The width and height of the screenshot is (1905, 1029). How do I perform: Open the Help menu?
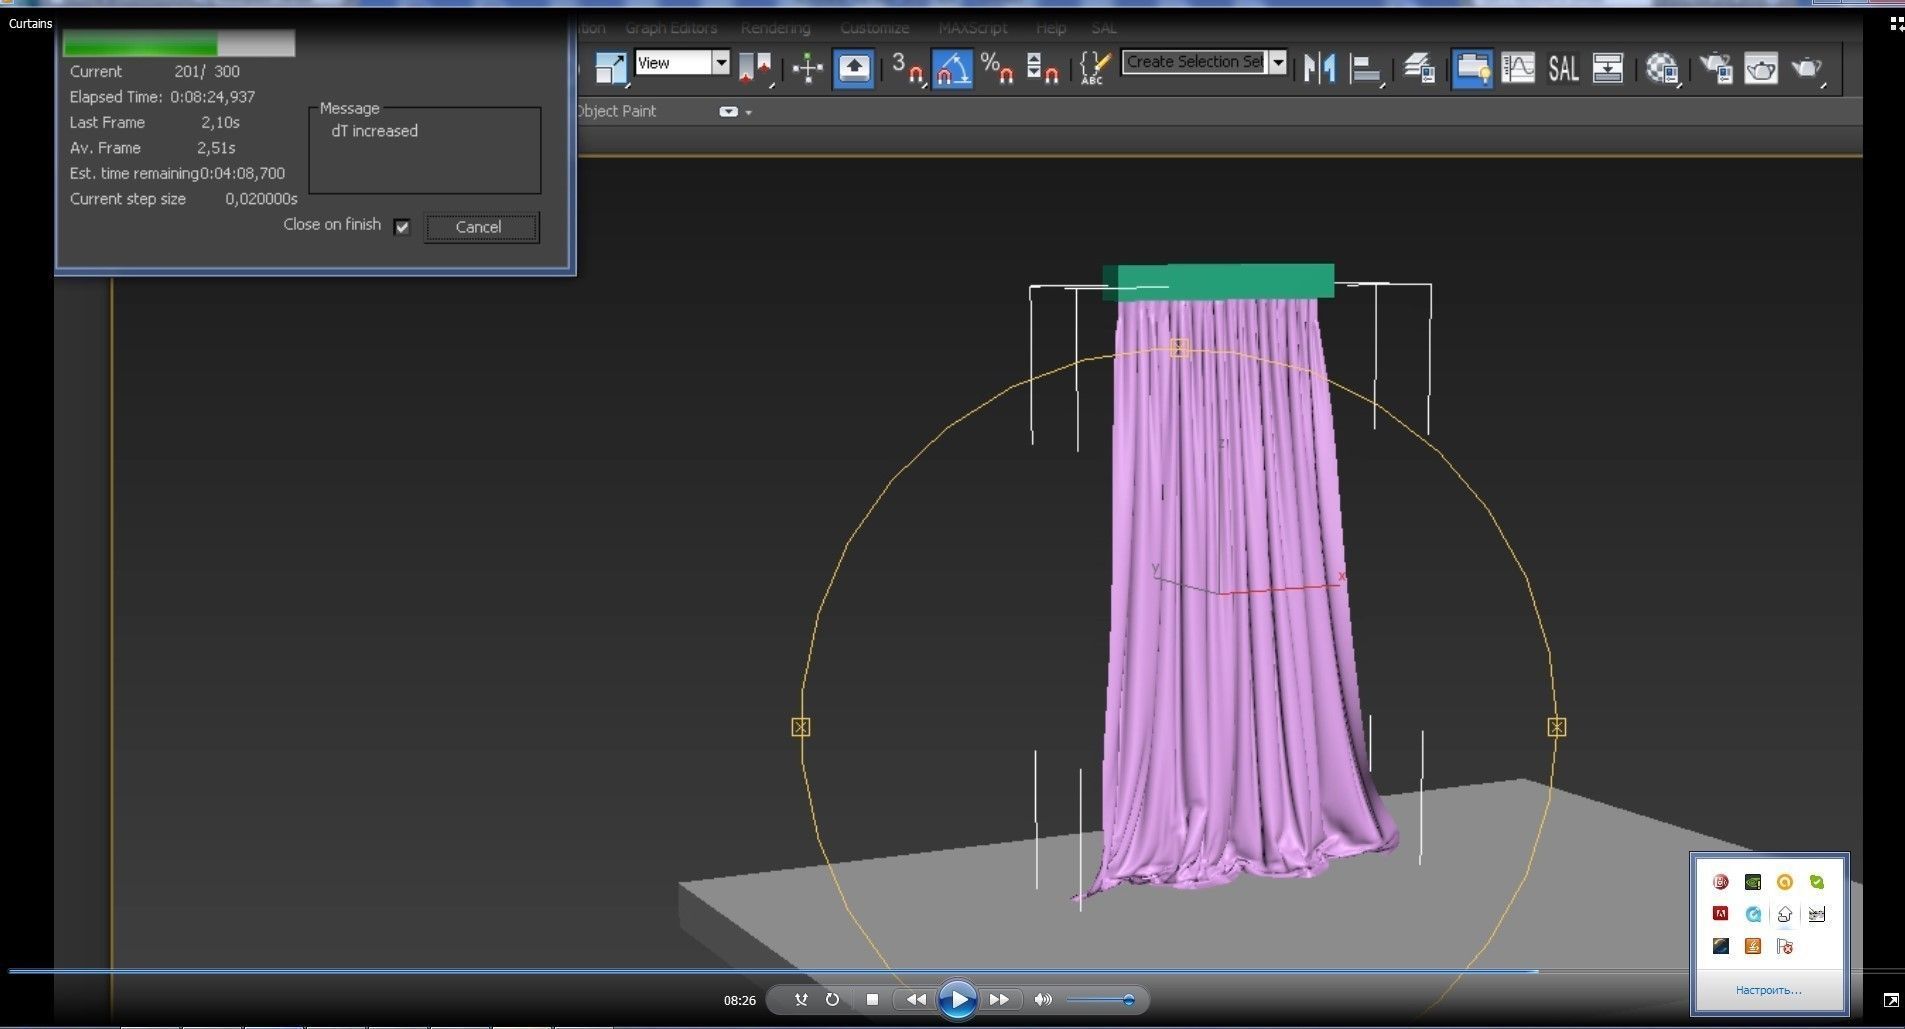(x=1050, y=28)
